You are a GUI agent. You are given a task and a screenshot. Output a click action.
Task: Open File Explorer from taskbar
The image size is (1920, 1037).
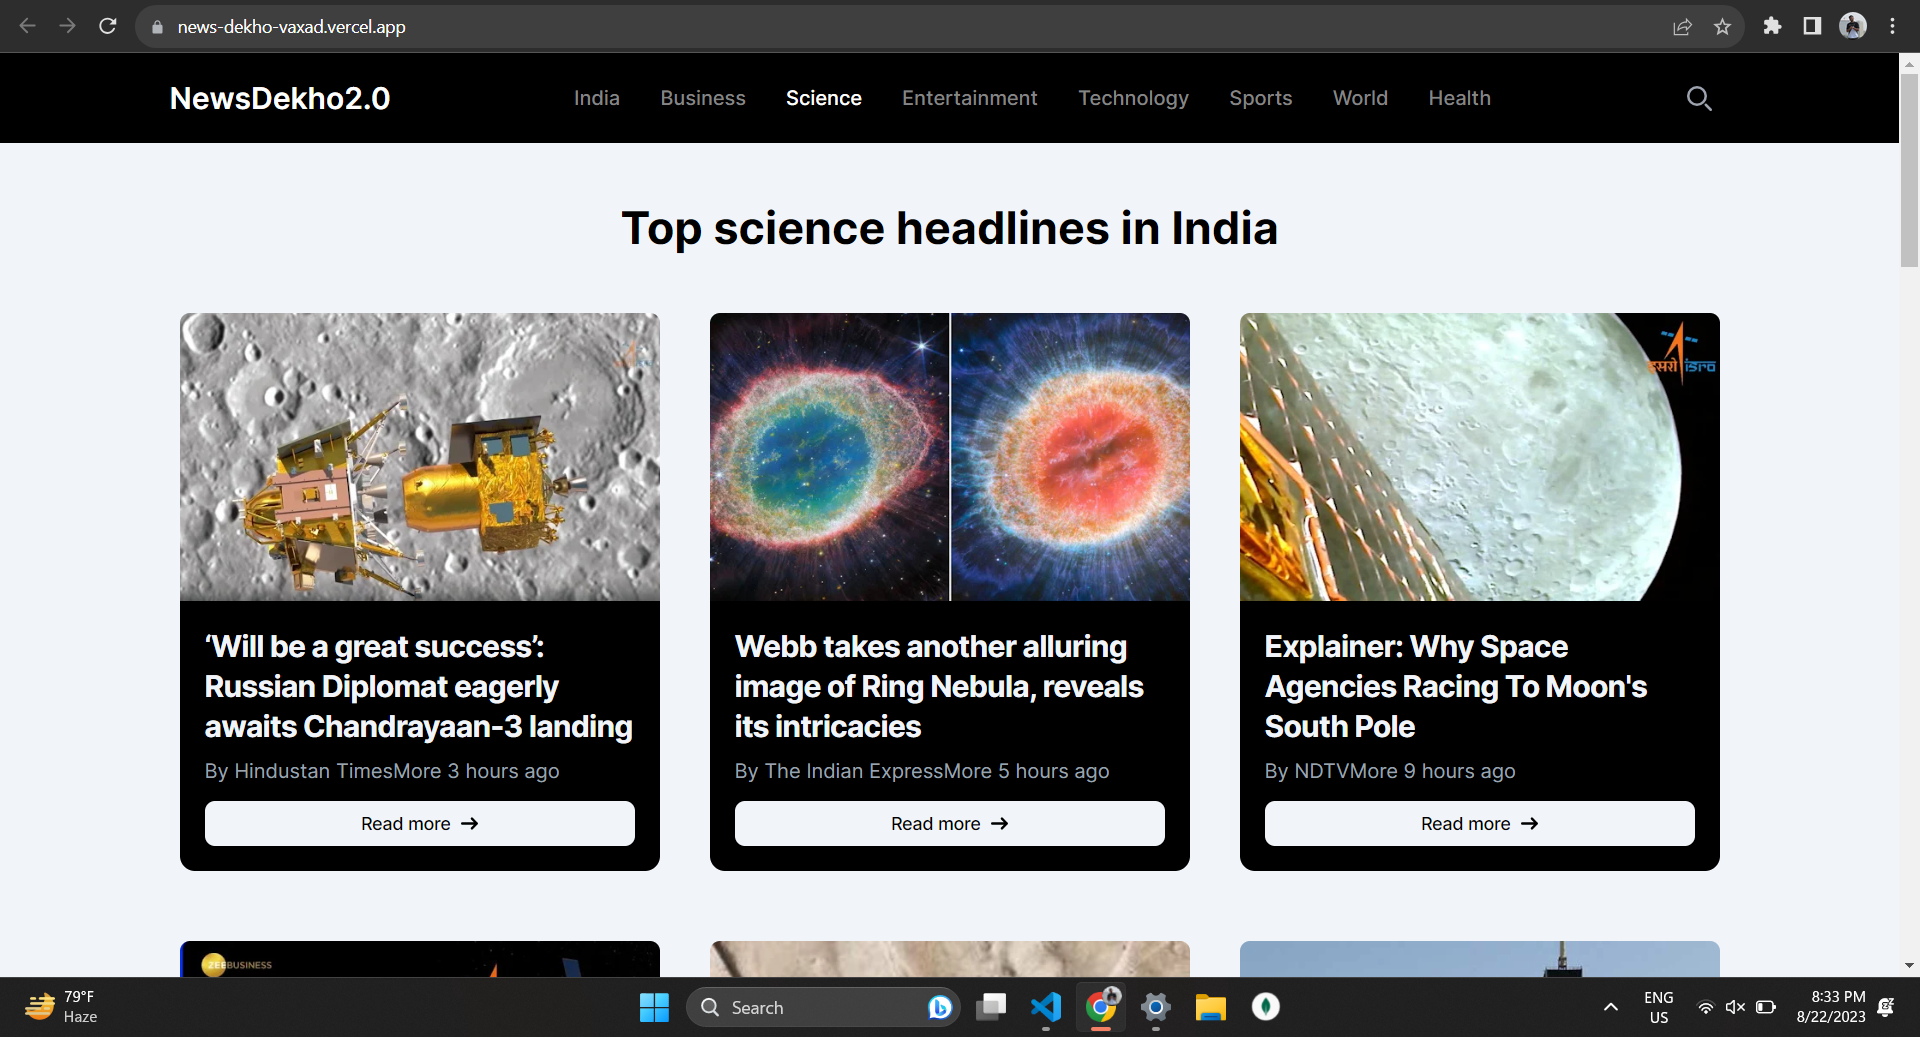[x=1211, y=1007]
